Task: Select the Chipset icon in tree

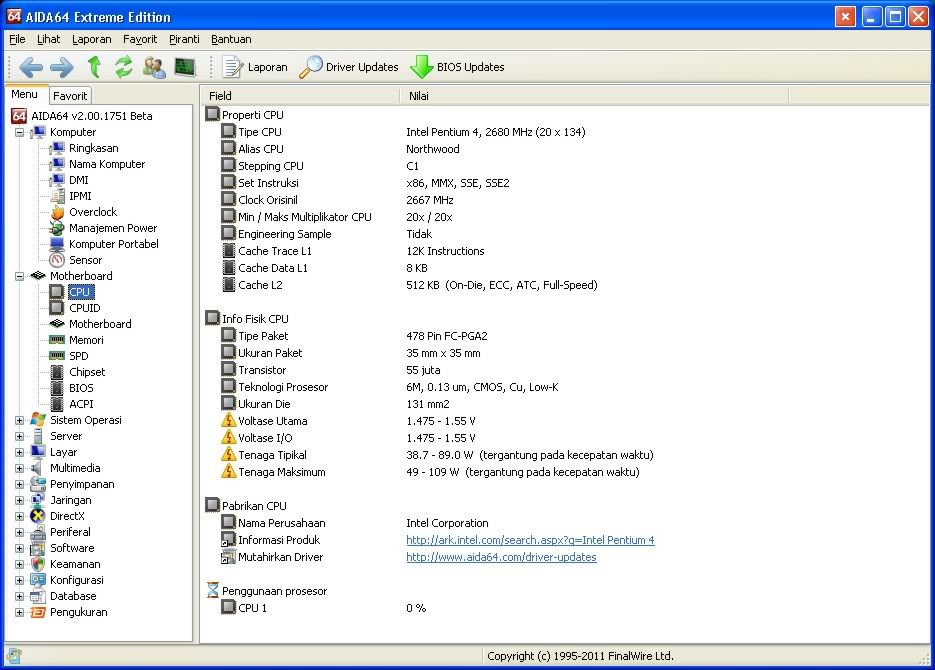Action: (x=57, y=372)
